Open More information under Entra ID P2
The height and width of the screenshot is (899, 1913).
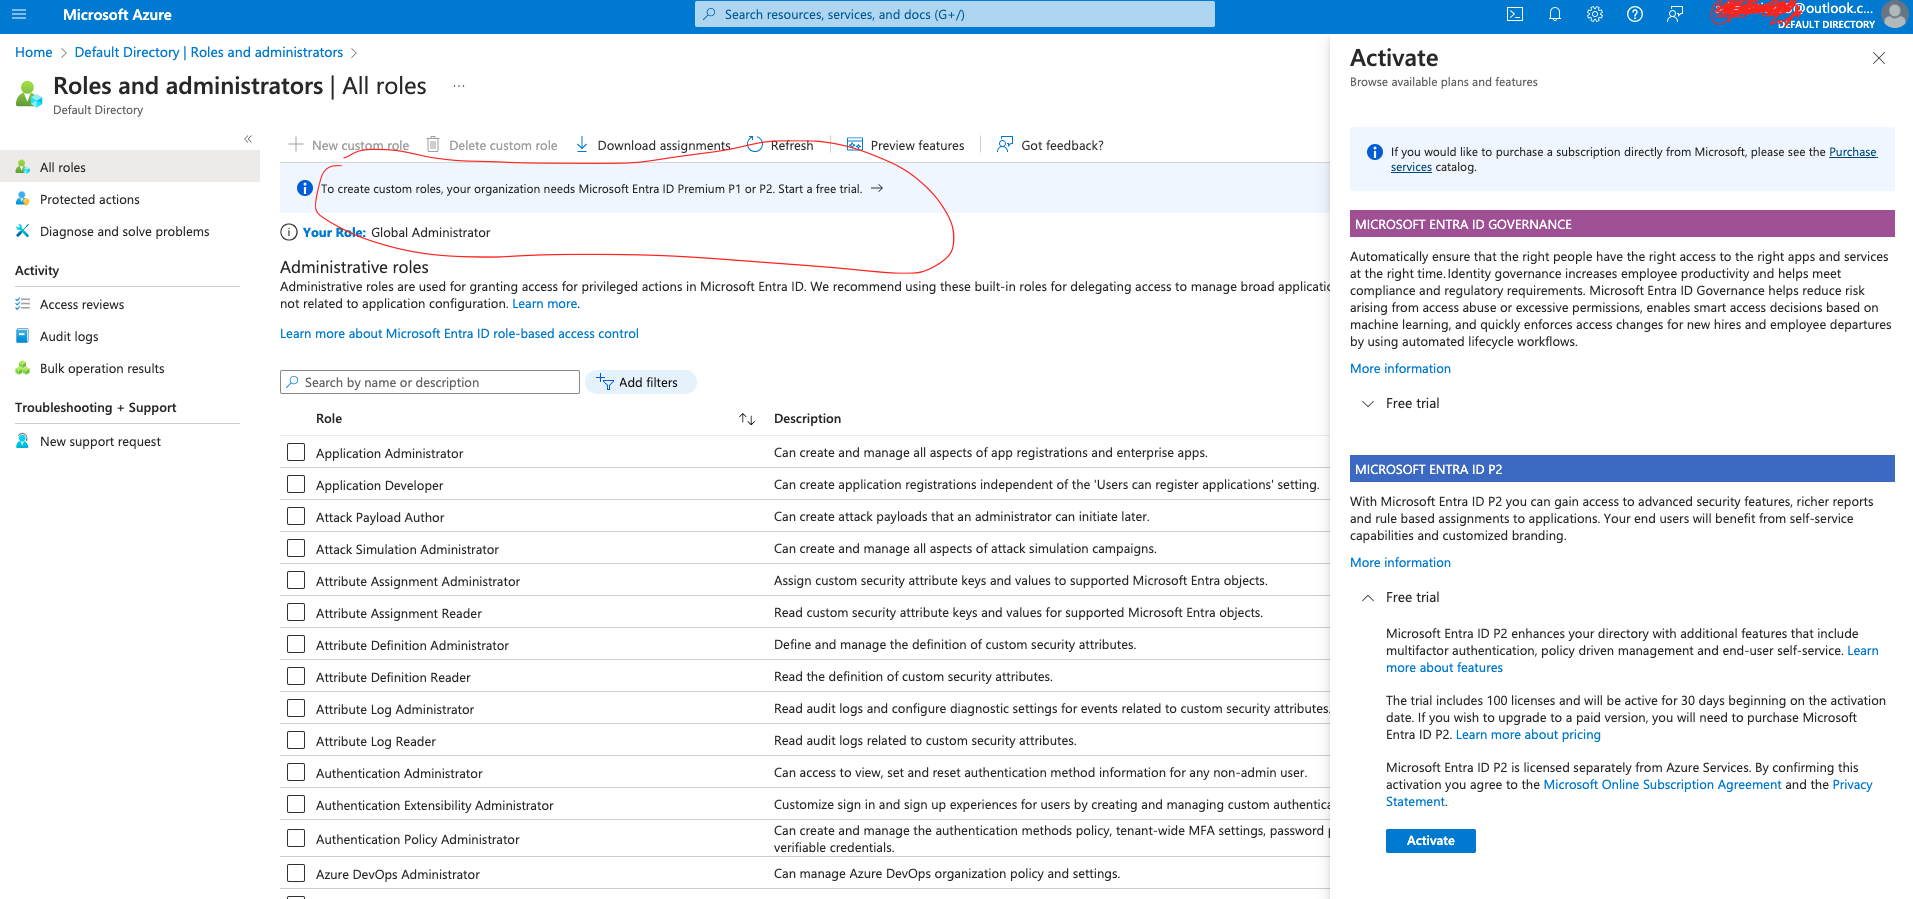tap(1400, 563)
